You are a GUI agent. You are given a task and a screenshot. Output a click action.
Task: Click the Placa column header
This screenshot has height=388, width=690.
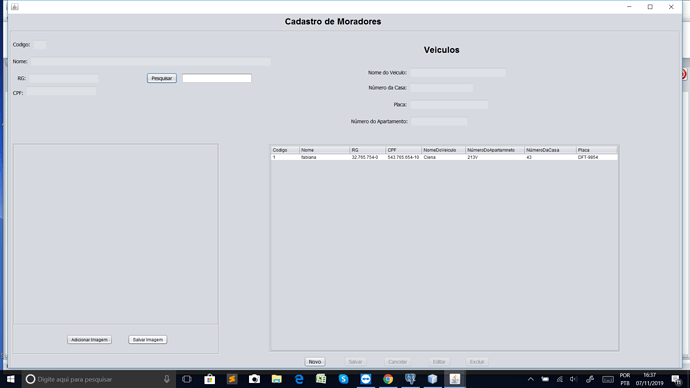point(596,150)
